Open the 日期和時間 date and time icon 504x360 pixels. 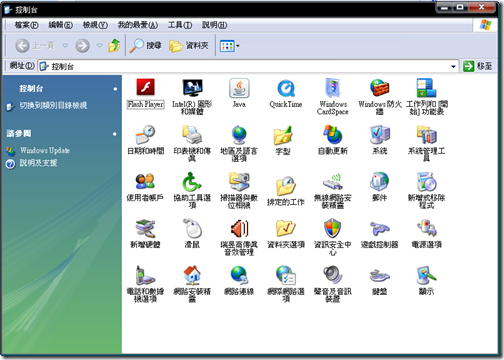[145, 135]
